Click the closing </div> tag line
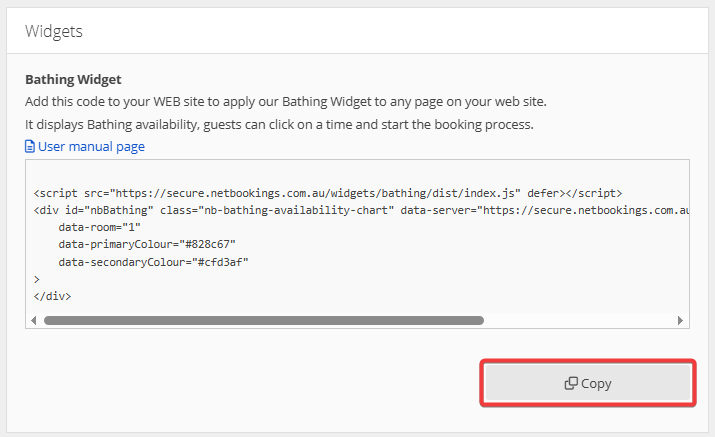 point(52,296)
